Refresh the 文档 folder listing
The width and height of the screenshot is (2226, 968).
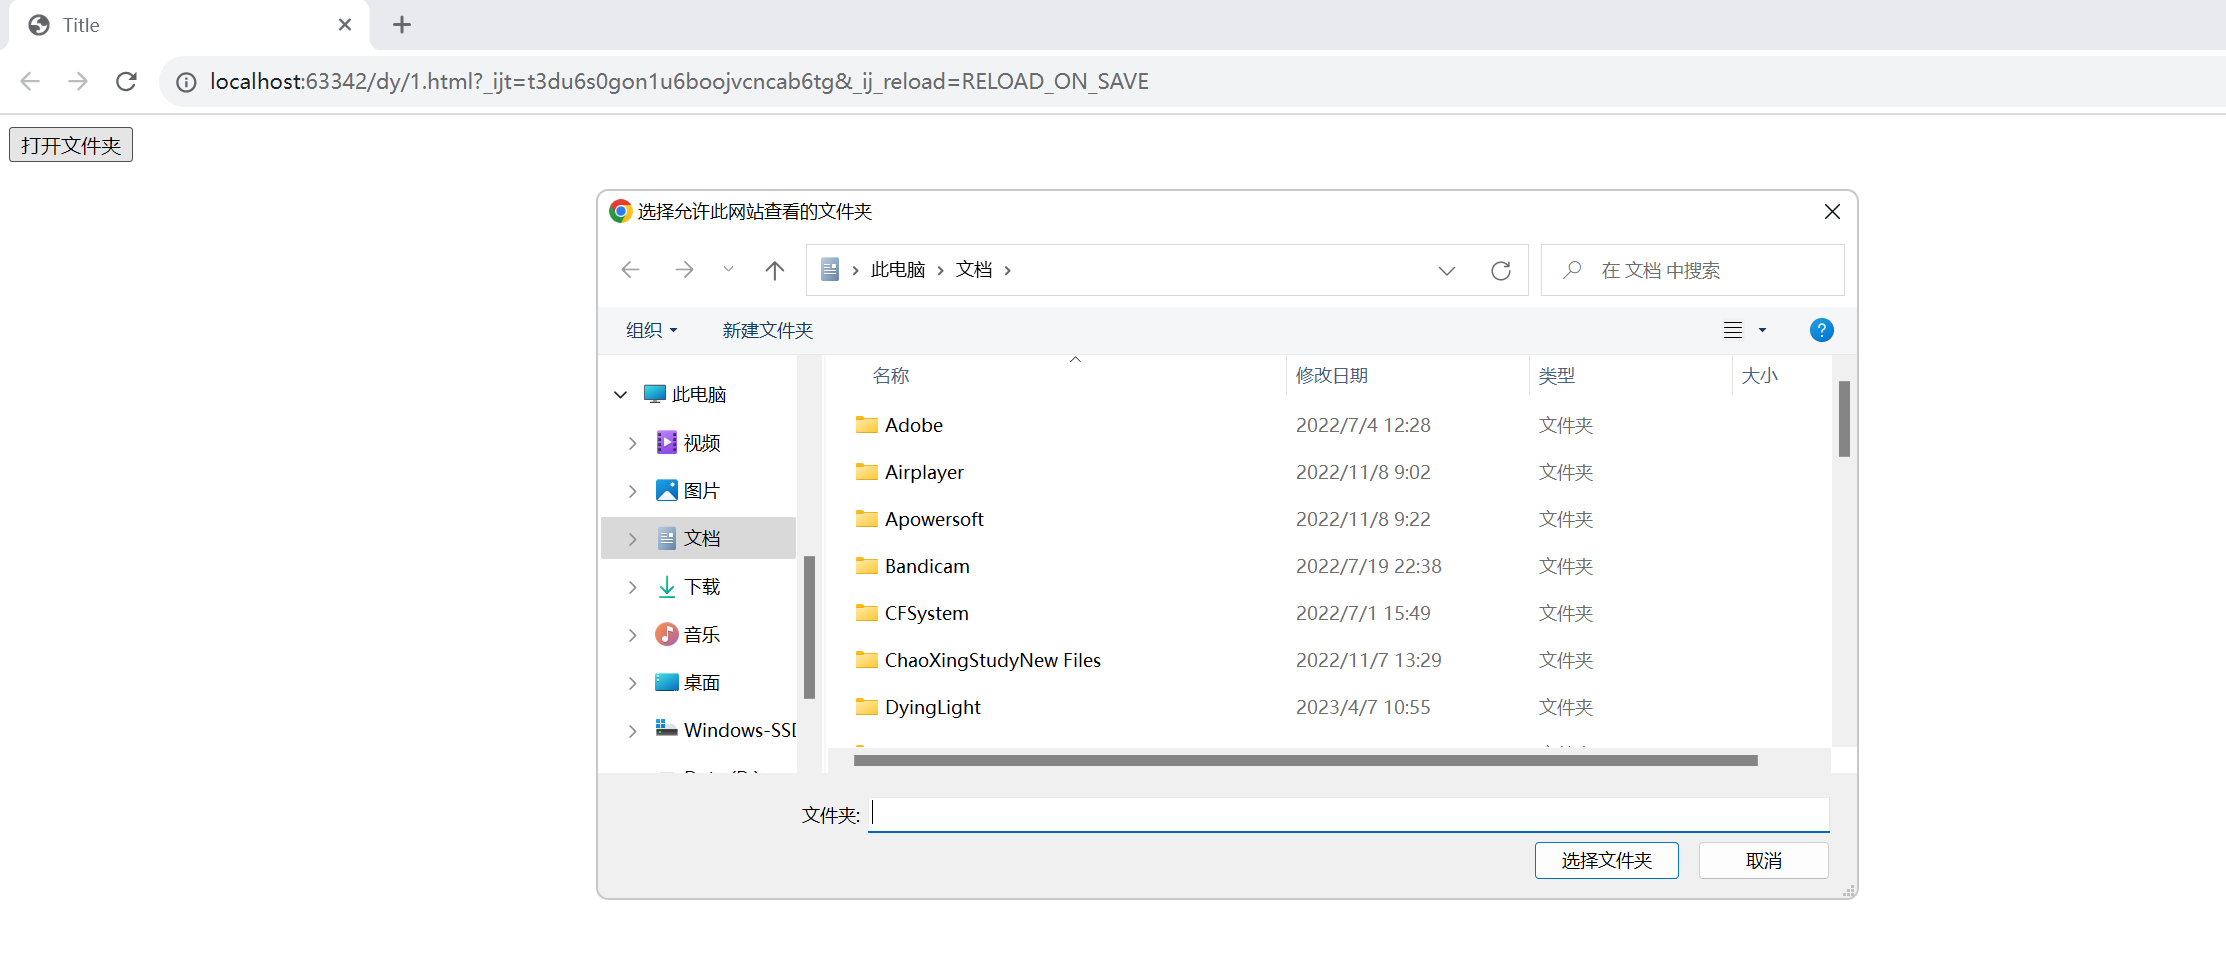coord(1501,270)
